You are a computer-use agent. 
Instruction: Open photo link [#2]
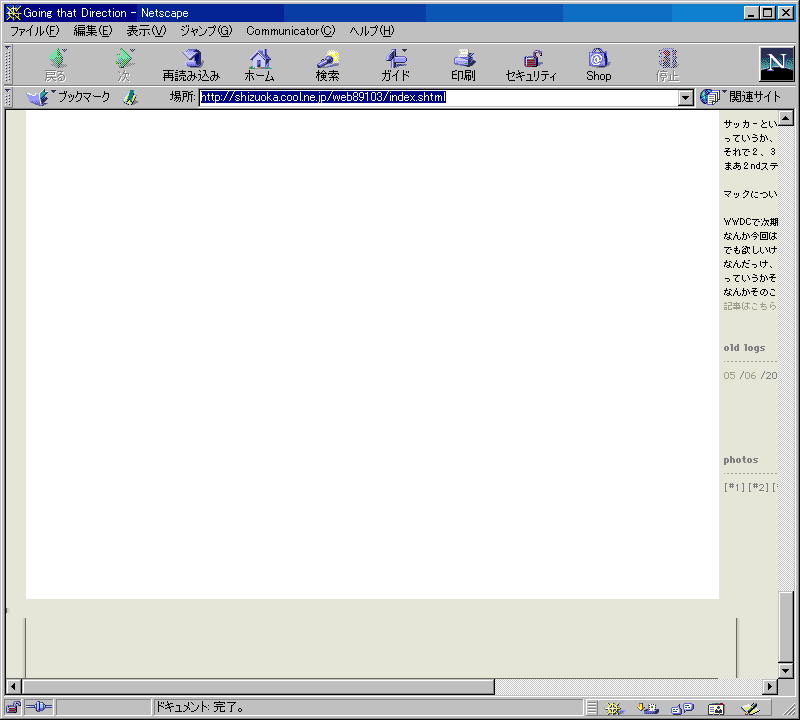(x=758, y=487)
